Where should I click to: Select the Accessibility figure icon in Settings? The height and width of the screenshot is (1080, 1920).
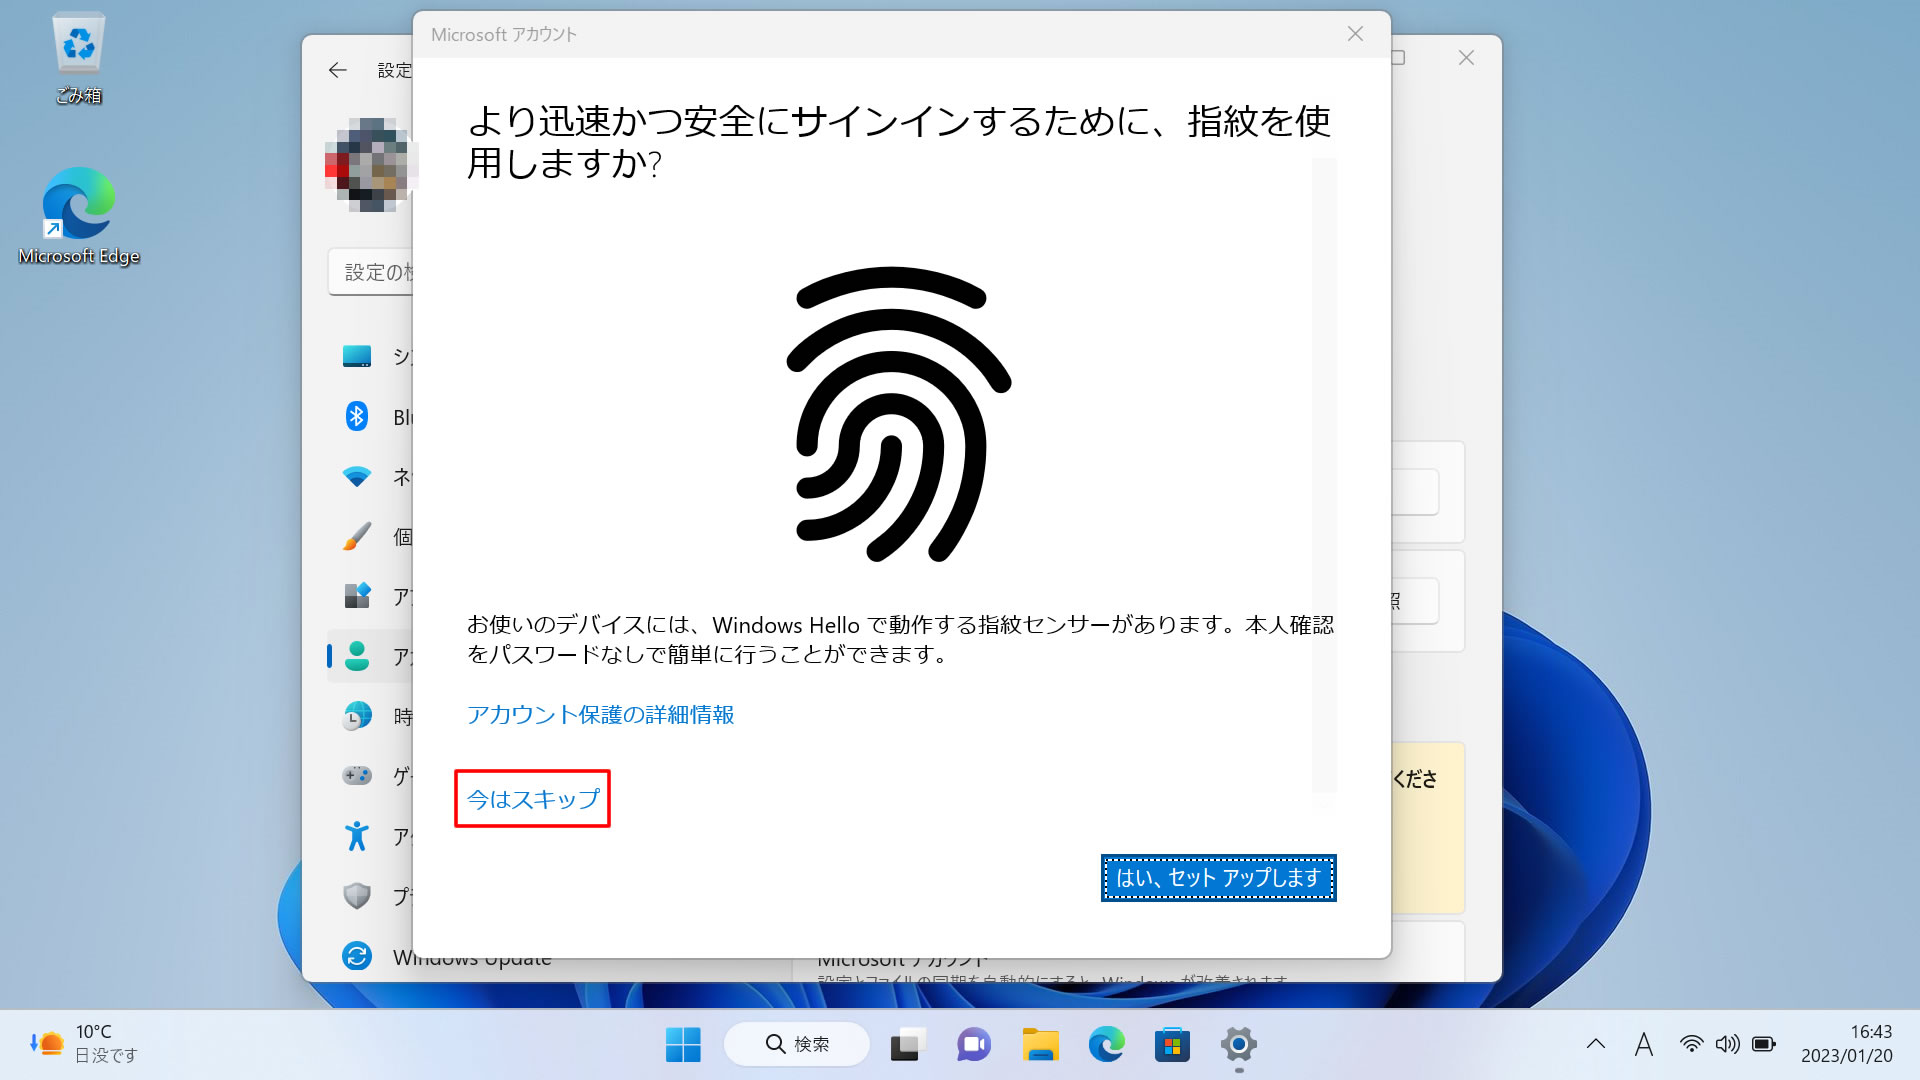[x=357, y=836]
